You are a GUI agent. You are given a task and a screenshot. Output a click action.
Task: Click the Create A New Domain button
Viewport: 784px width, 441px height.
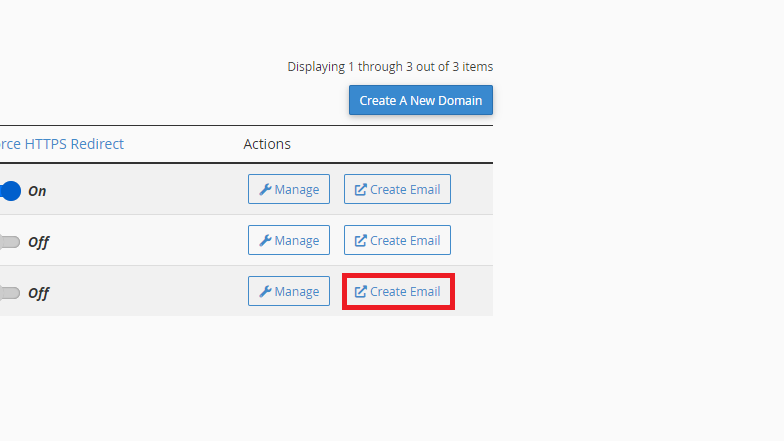(420, 100)
